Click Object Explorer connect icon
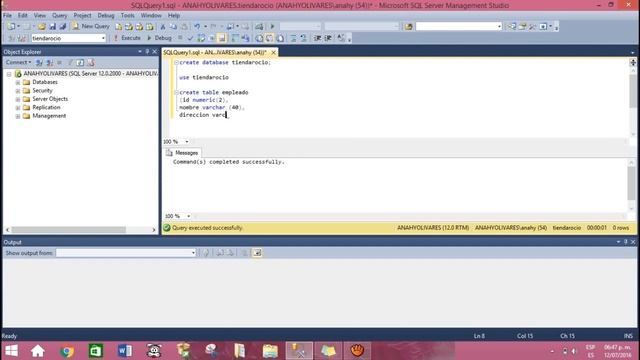The width and height of the screenshot is (640, 360). 39,62
